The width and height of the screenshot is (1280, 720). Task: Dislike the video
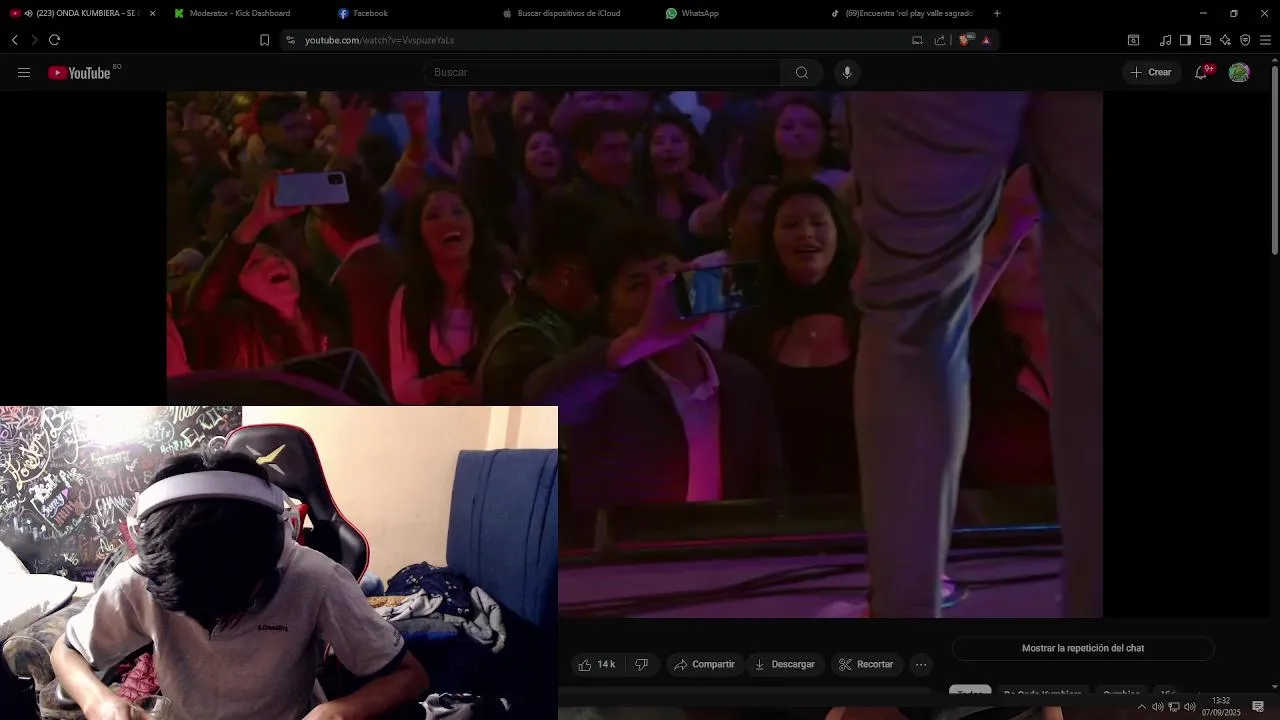click(x=643, y=665)
